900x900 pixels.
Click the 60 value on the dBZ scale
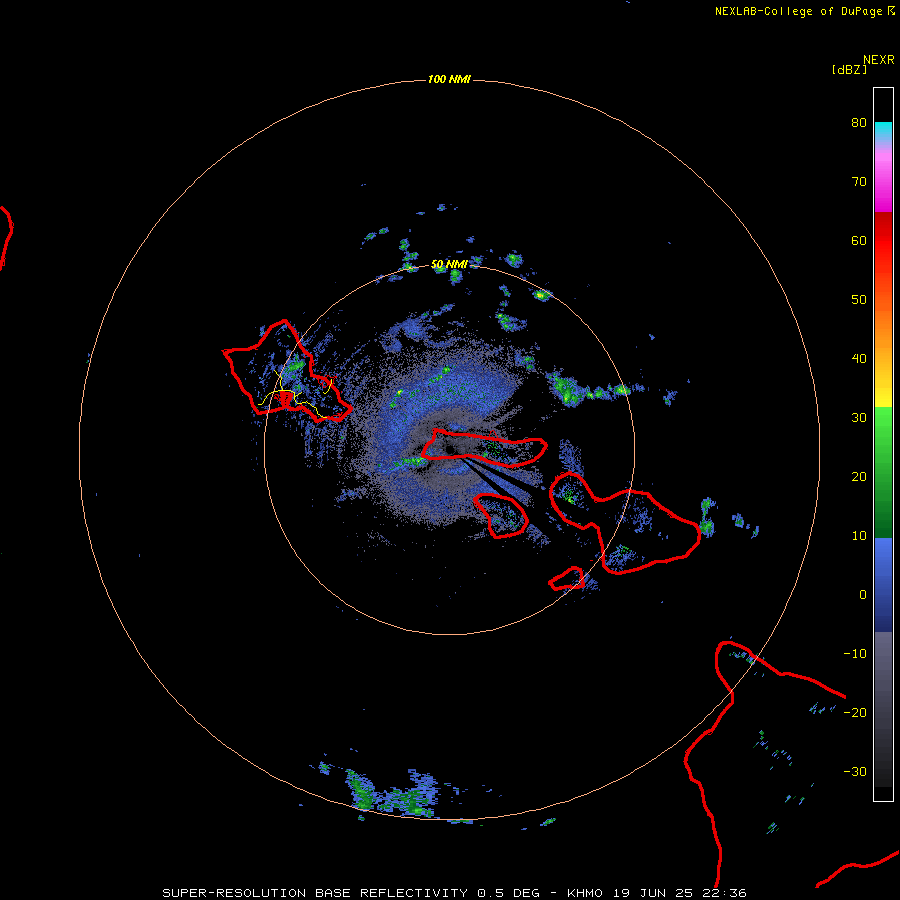859,240
